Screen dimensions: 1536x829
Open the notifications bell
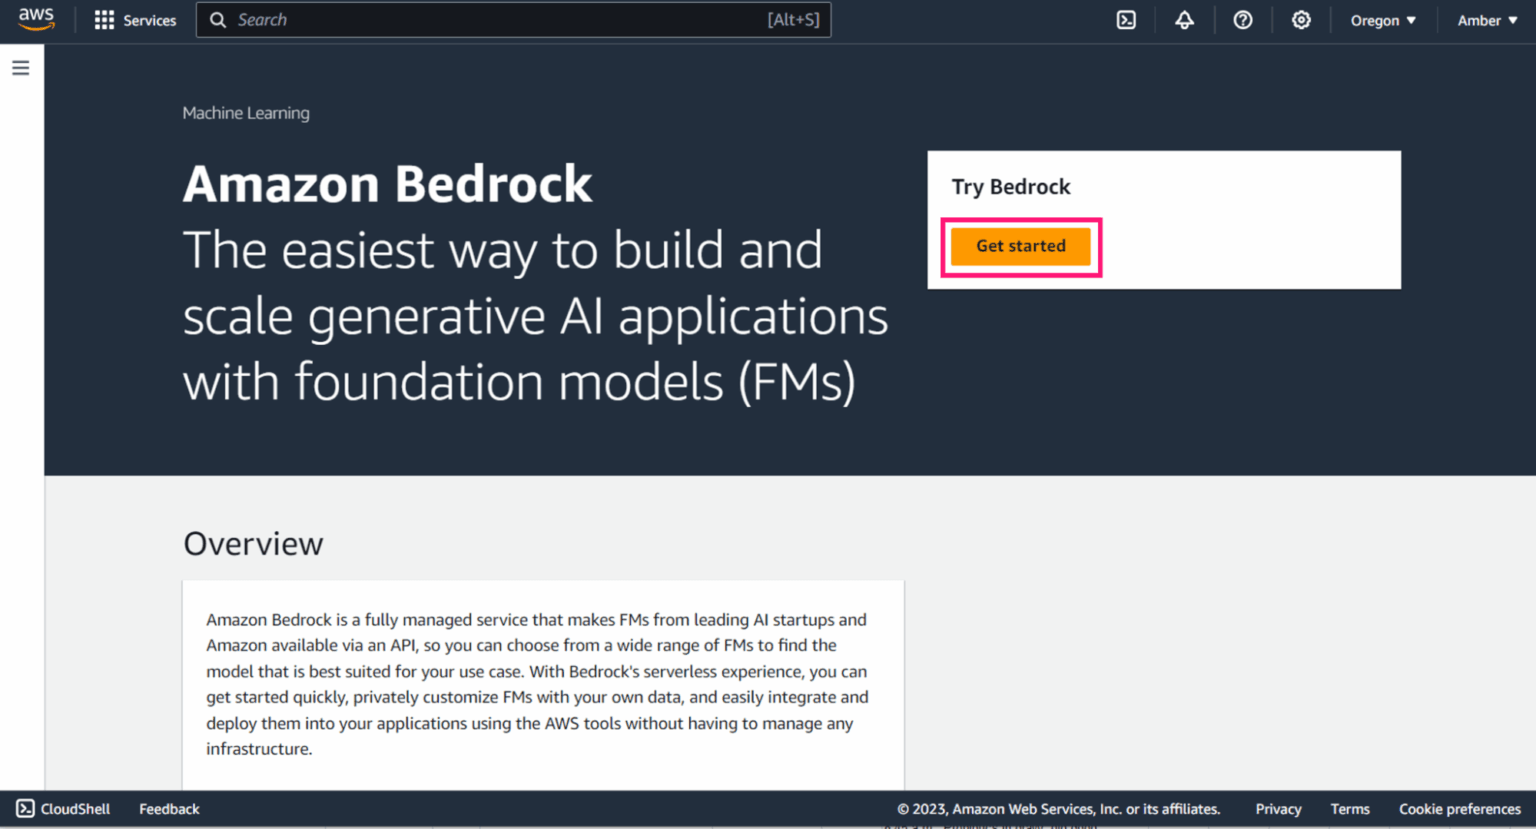pos(1184,20)
